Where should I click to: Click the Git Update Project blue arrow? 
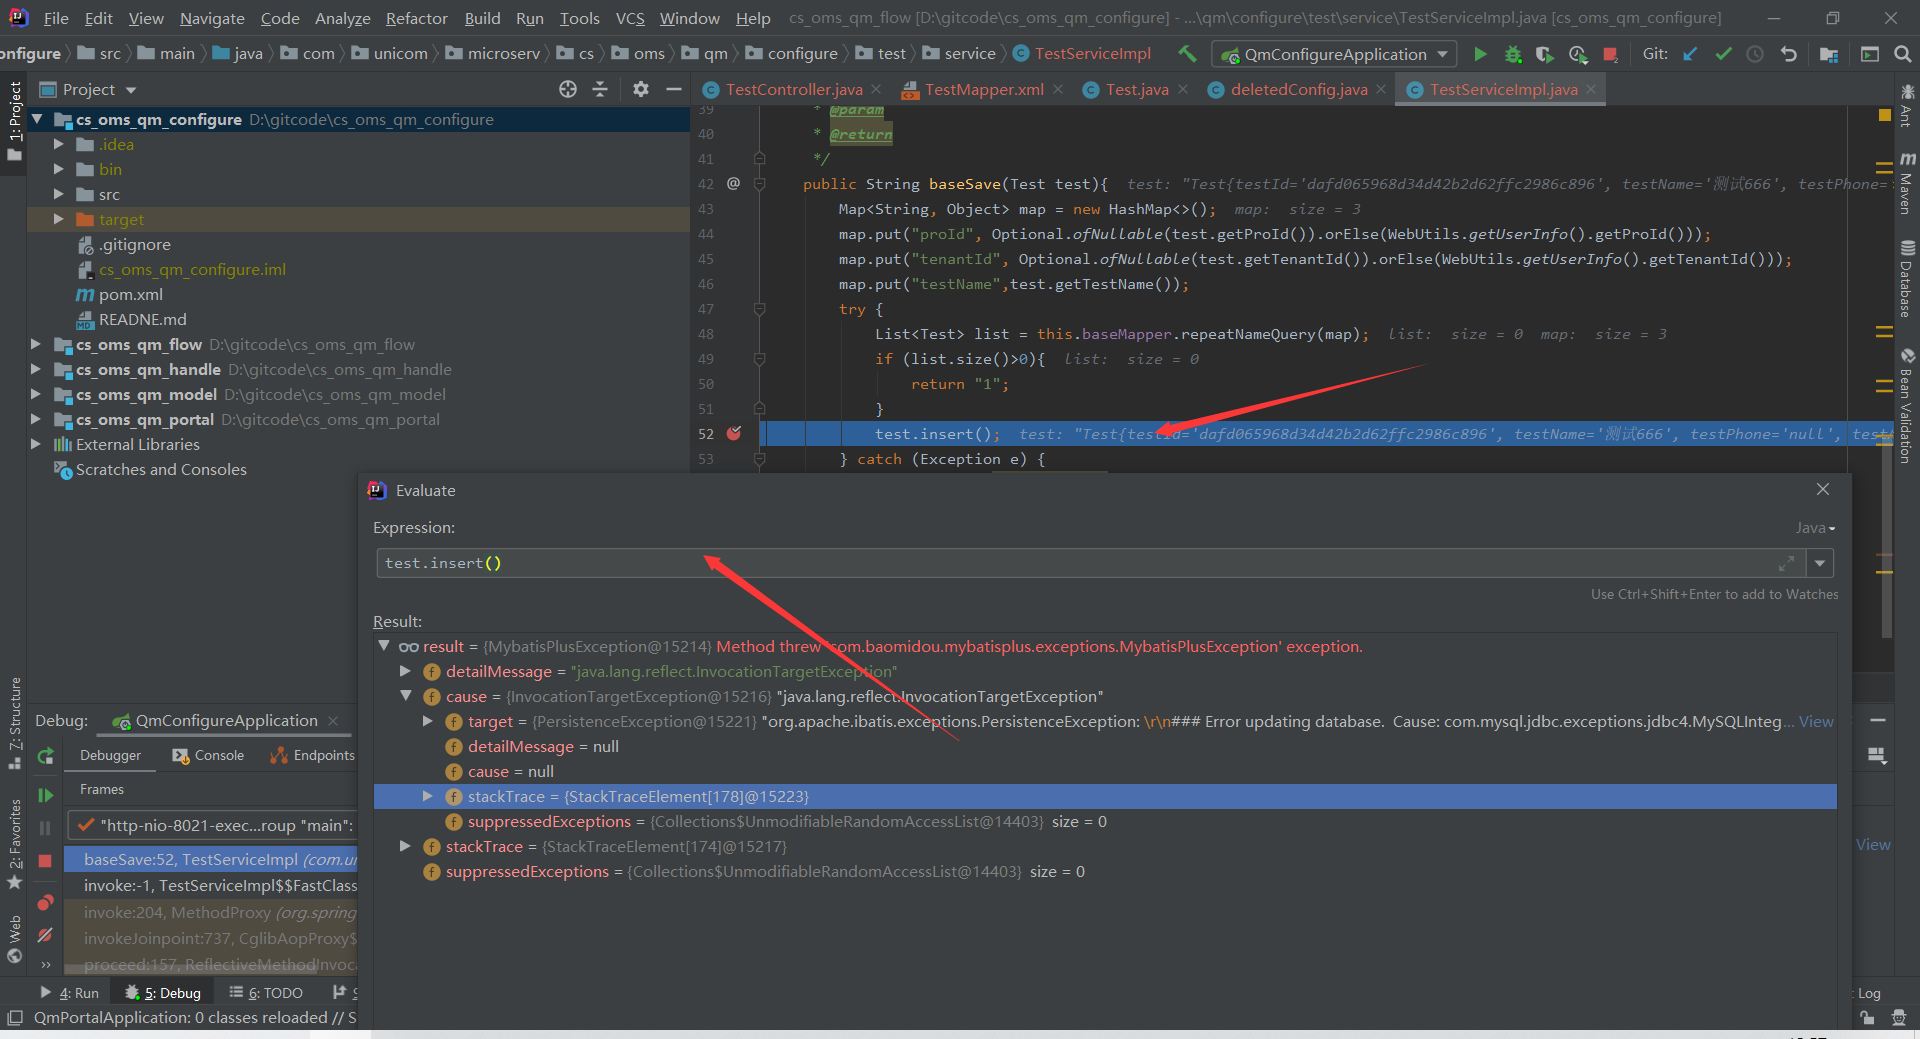1690,54
